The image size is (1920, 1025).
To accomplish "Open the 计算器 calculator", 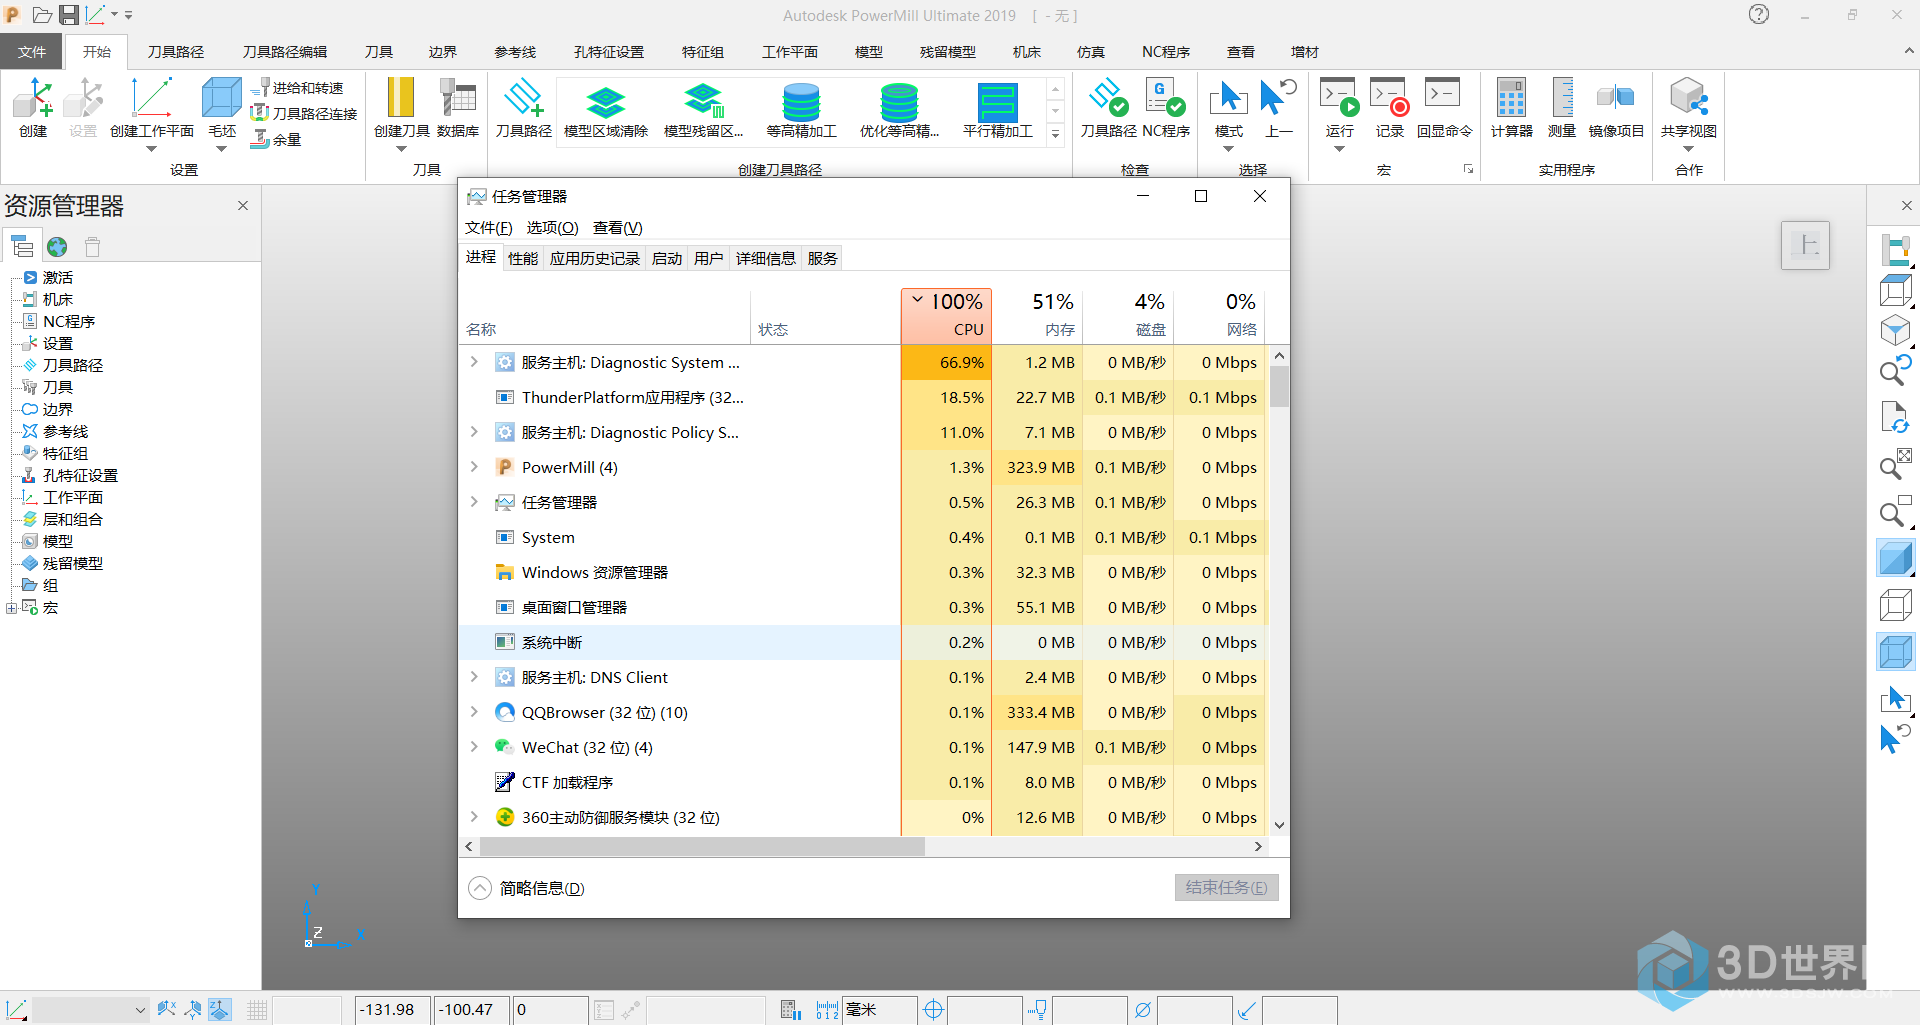I will click(x=1511, y=109).
